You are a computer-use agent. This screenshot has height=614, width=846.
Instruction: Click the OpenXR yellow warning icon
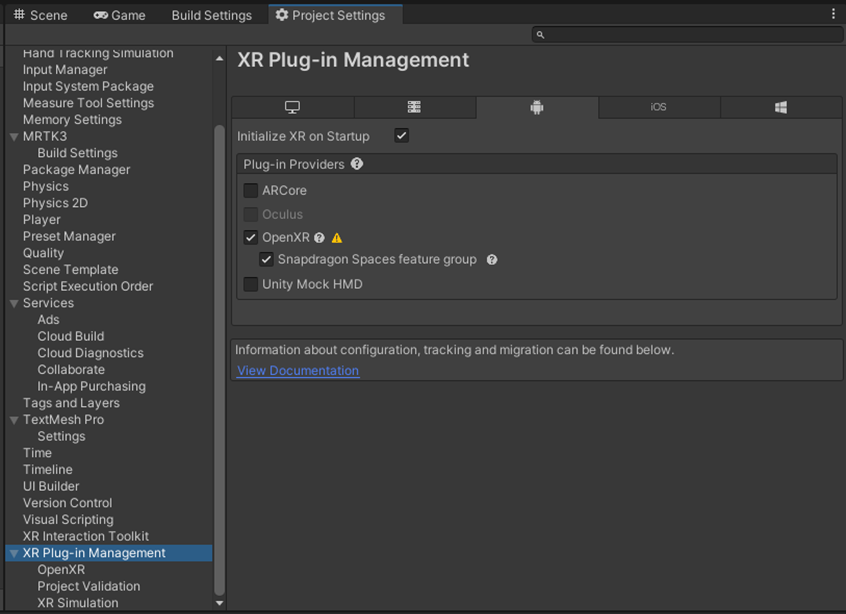(337, 238)
